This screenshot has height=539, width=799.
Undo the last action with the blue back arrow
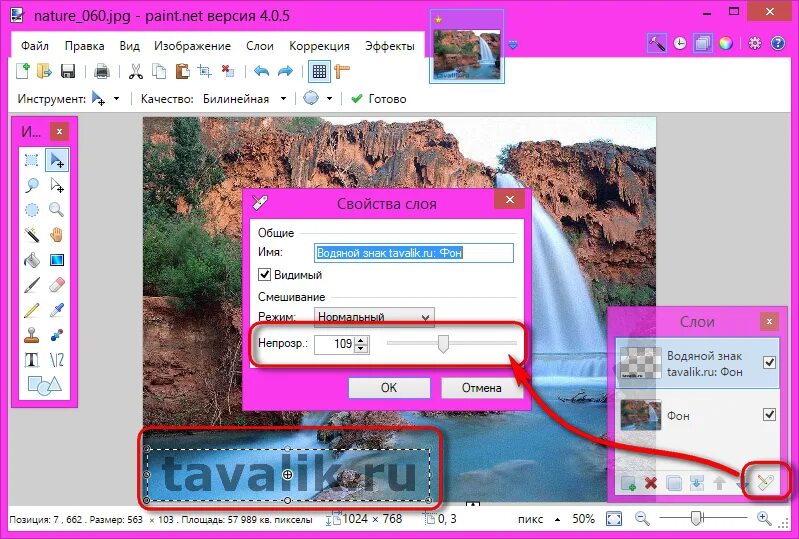coord(261,71)
